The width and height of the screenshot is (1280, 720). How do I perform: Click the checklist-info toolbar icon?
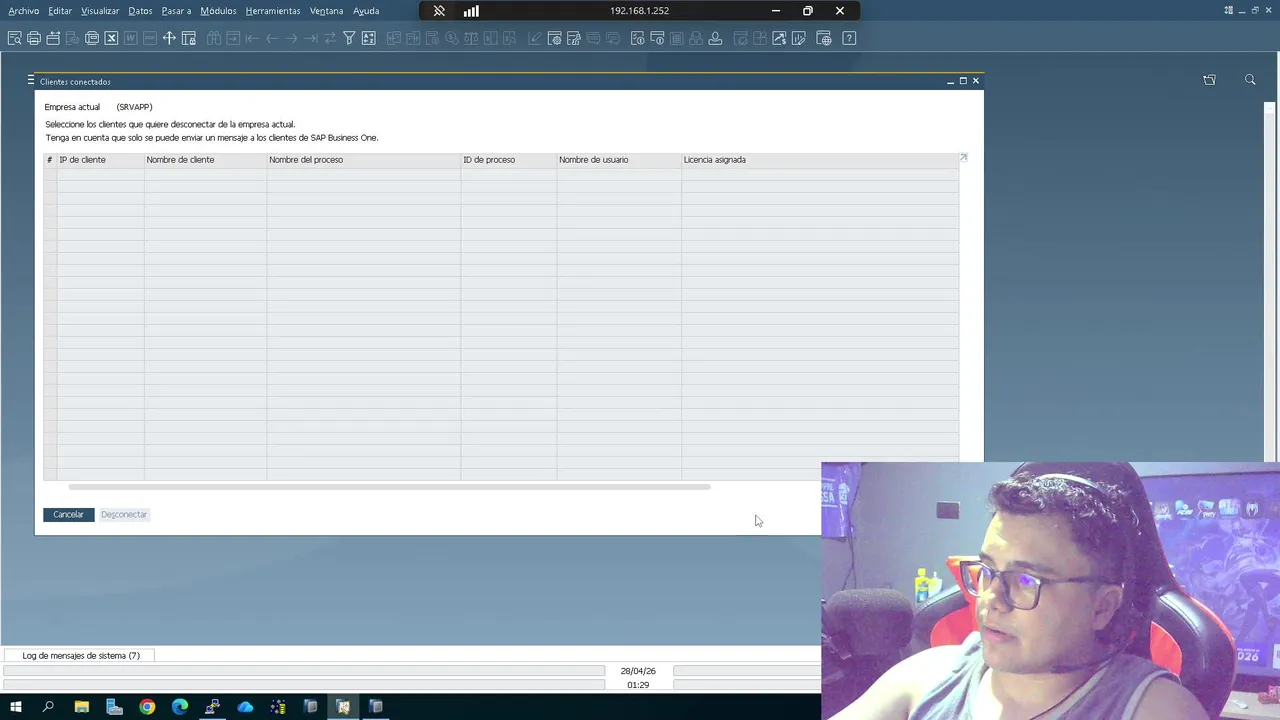coord(637,38)
